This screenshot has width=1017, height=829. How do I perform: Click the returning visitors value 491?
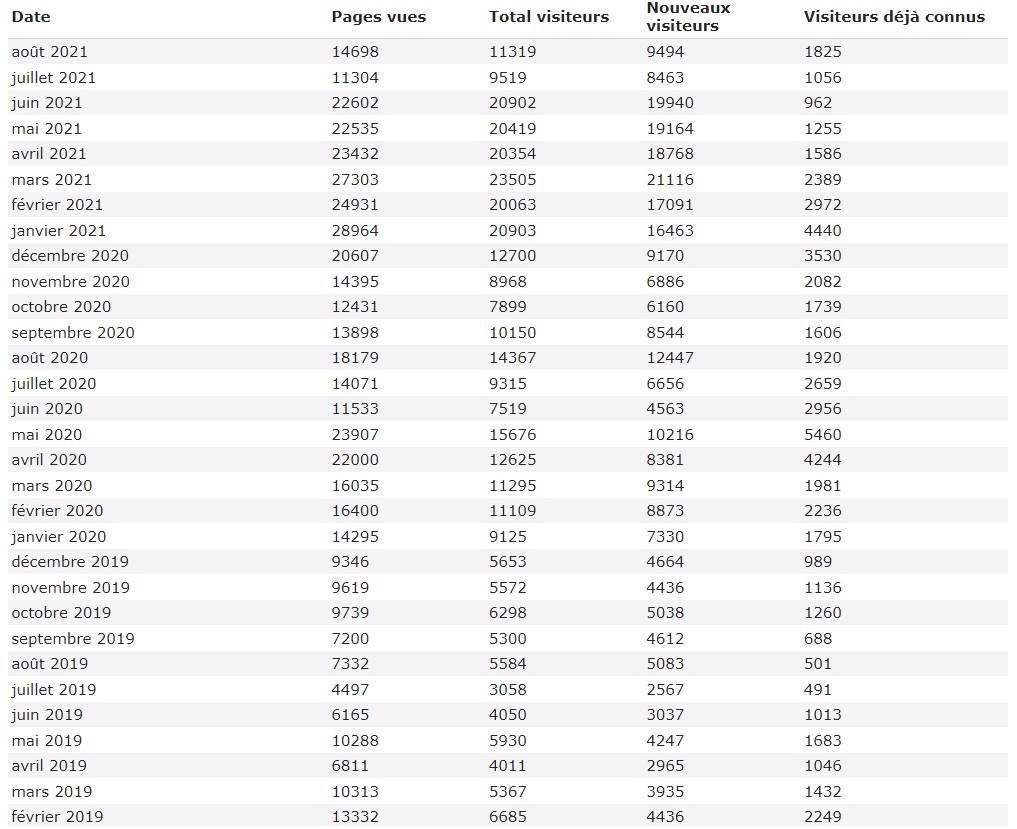pyautogui.click(x=818, y=690)
